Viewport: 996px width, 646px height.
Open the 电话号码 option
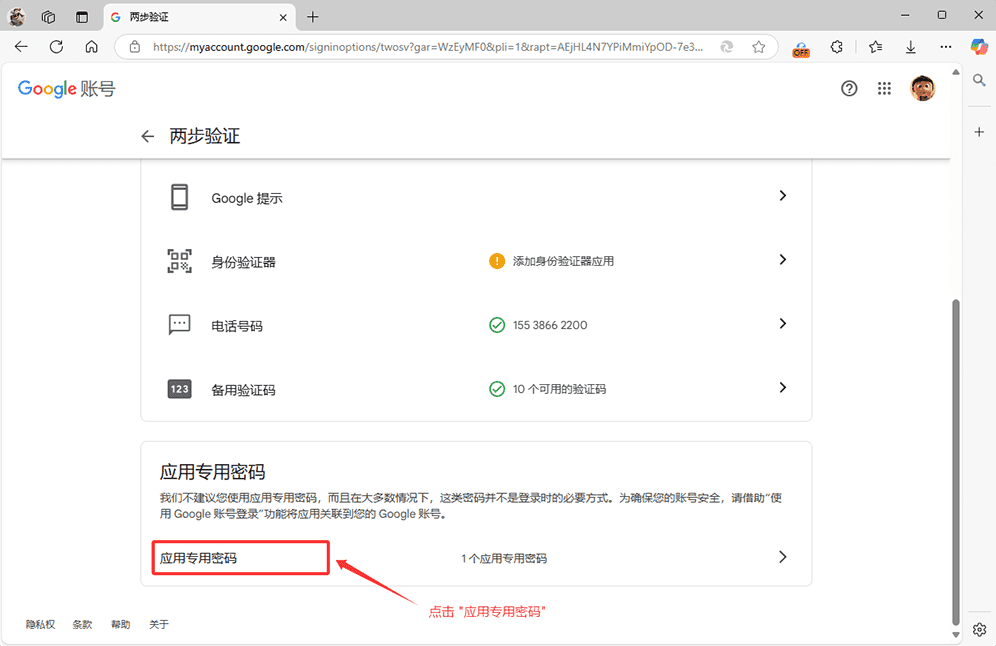[x=476, y=325]
